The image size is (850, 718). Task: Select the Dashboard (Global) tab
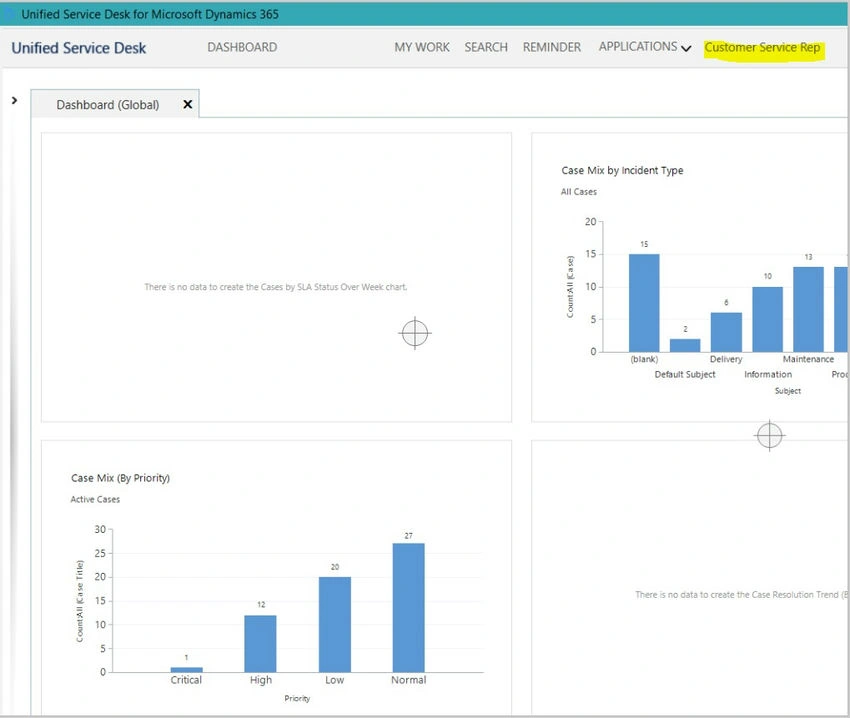[108, 105]
